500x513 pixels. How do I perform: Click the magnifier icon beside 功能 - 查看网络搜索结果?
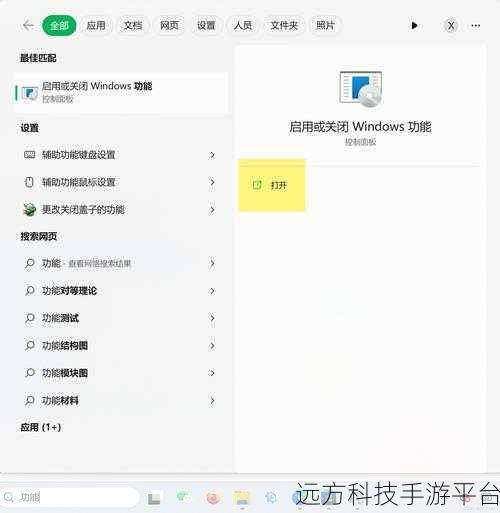tap(30, 263)
